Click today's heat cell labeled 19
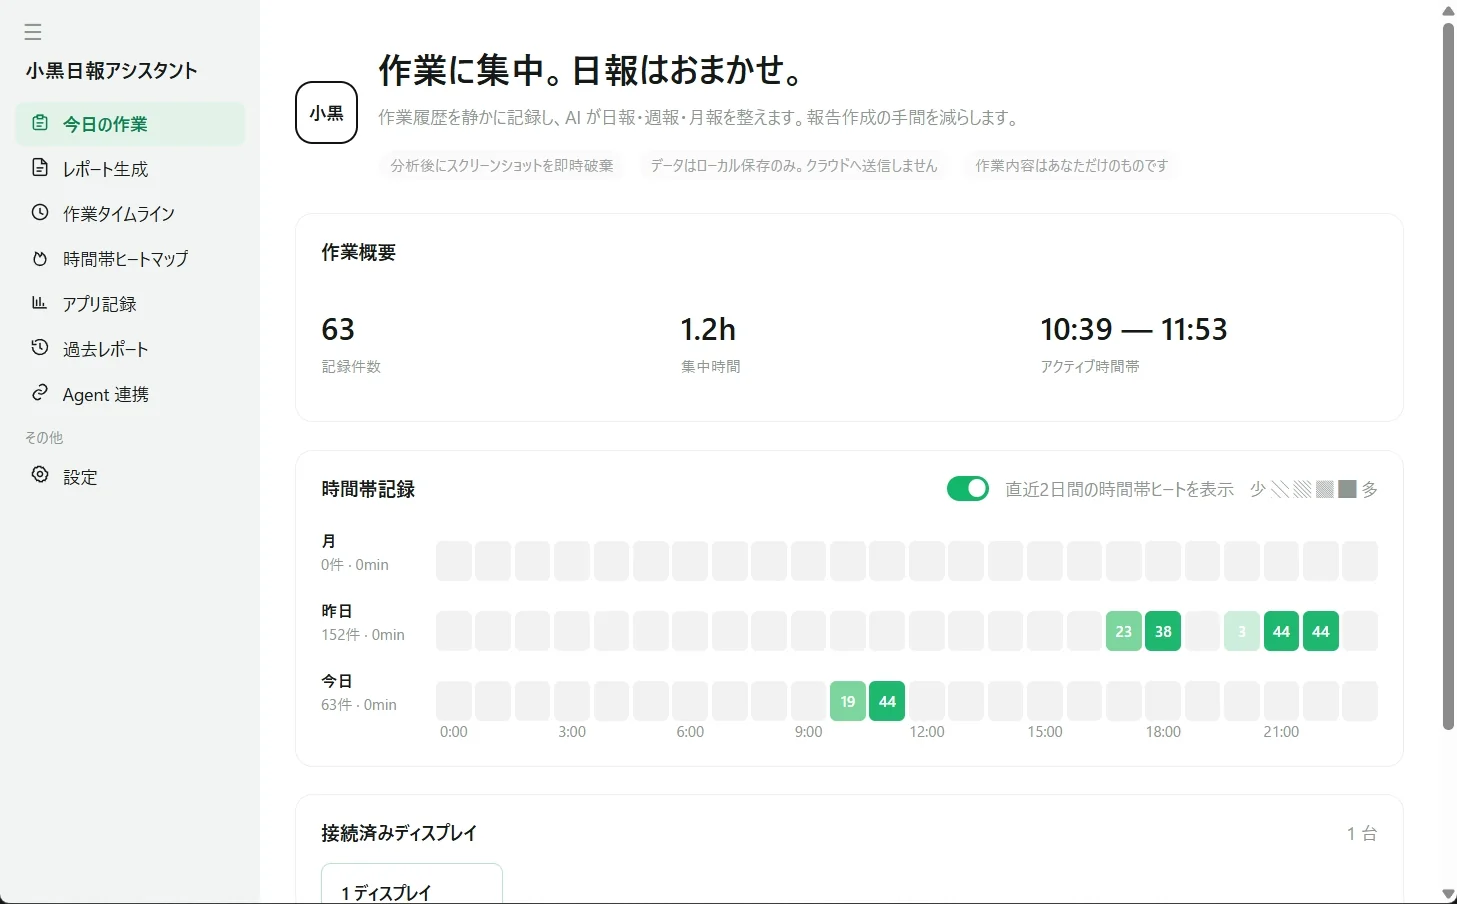This screenshot has height=904, width=1457. pyautogui.click(x=848, y=701)
